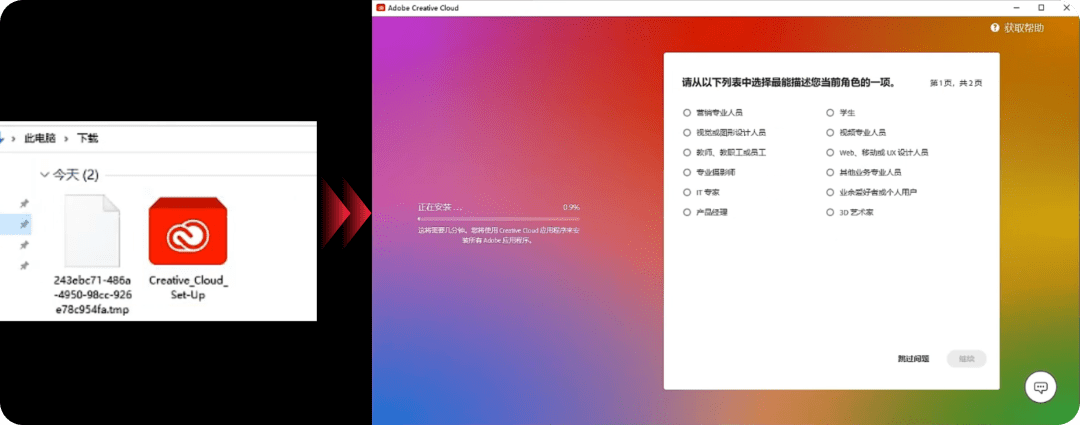The image size is (1080, 425).
Task: Pick the 产品经理 radio button
Action: point(686,212)
